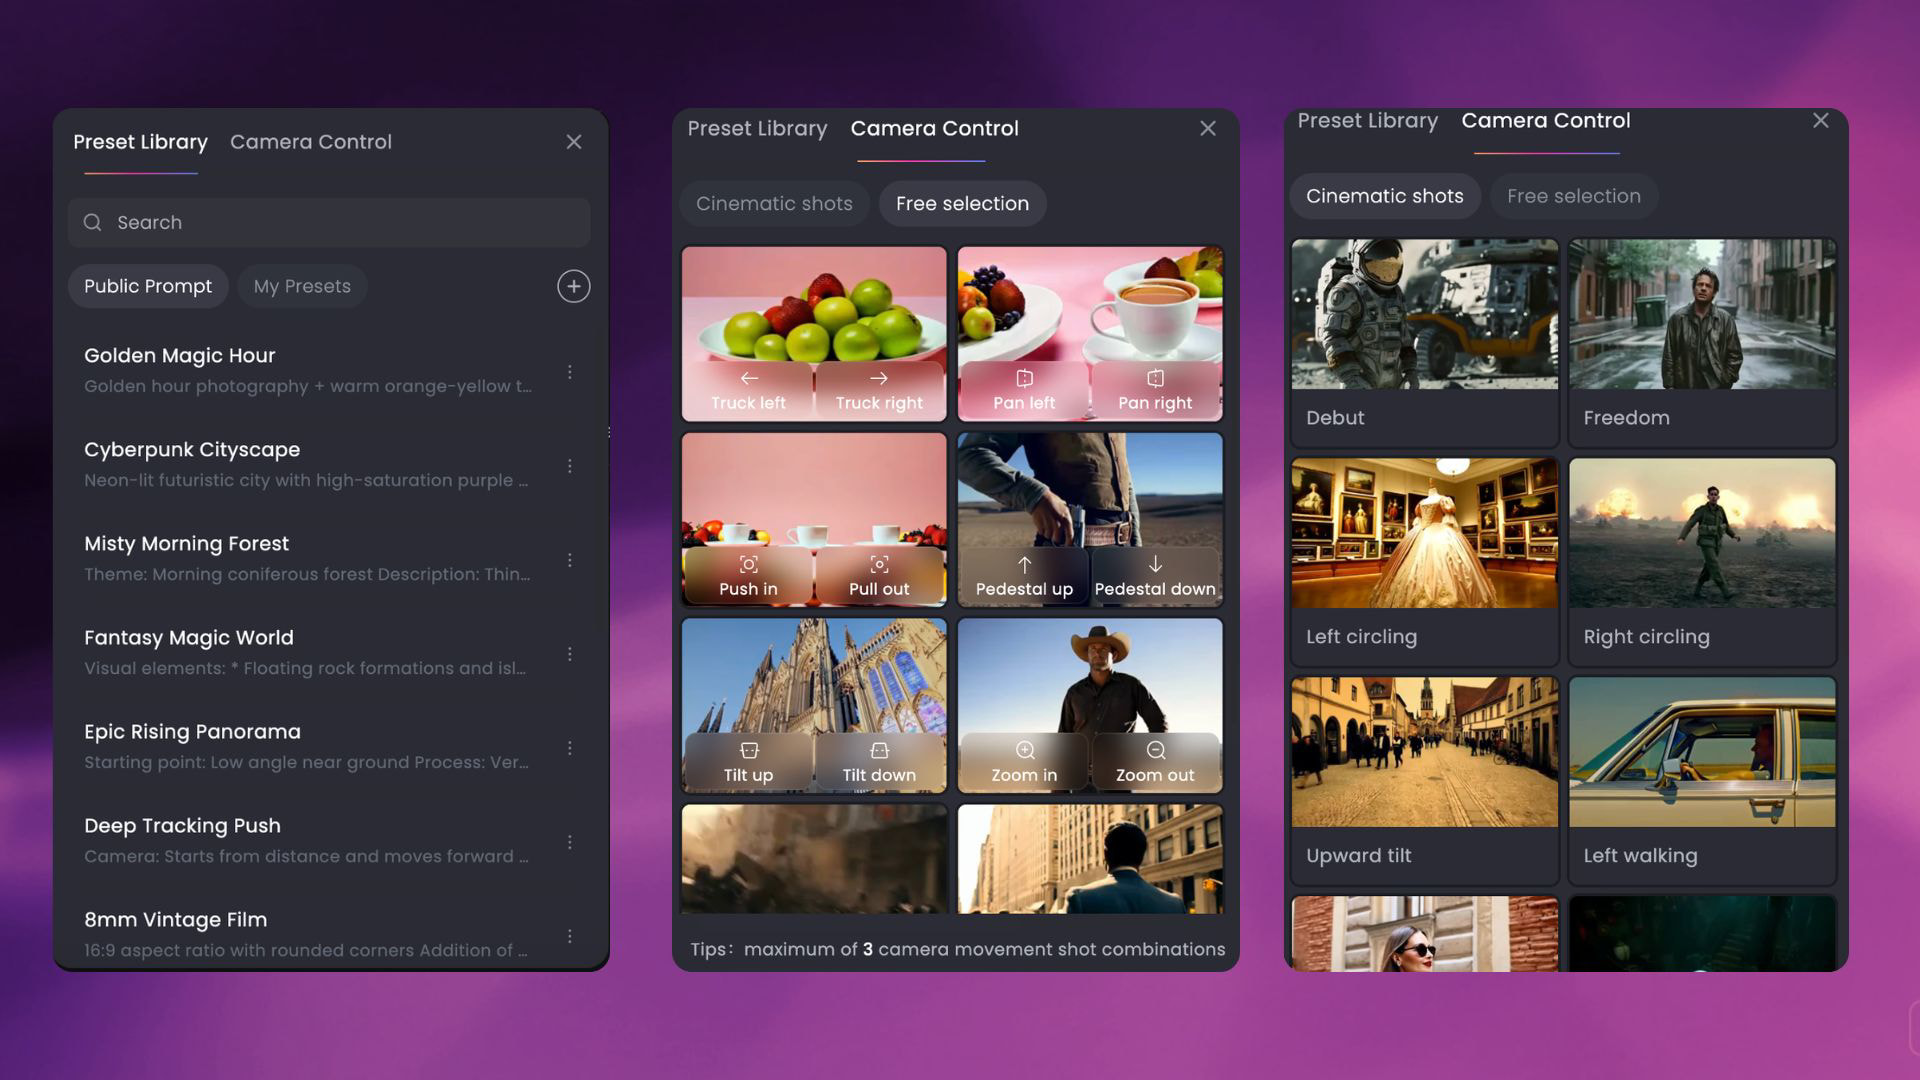
Task: Open Camera Control tab in right panel
Action: pyautogui.click(x=1546, y=120)
